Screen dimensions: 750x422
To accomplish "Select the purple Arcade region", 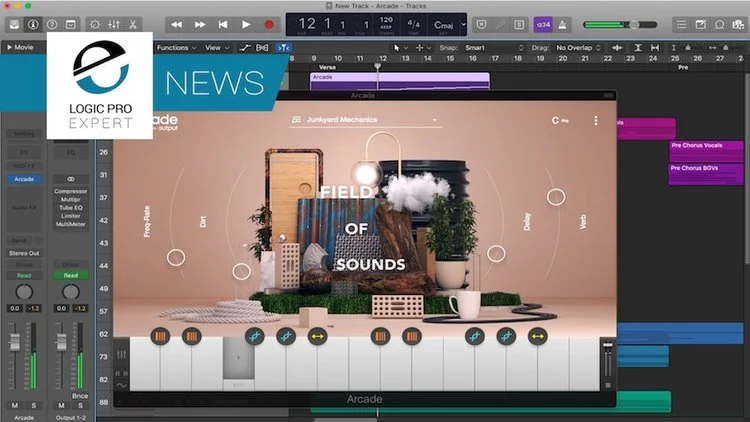I will click(x=400, y=81).
